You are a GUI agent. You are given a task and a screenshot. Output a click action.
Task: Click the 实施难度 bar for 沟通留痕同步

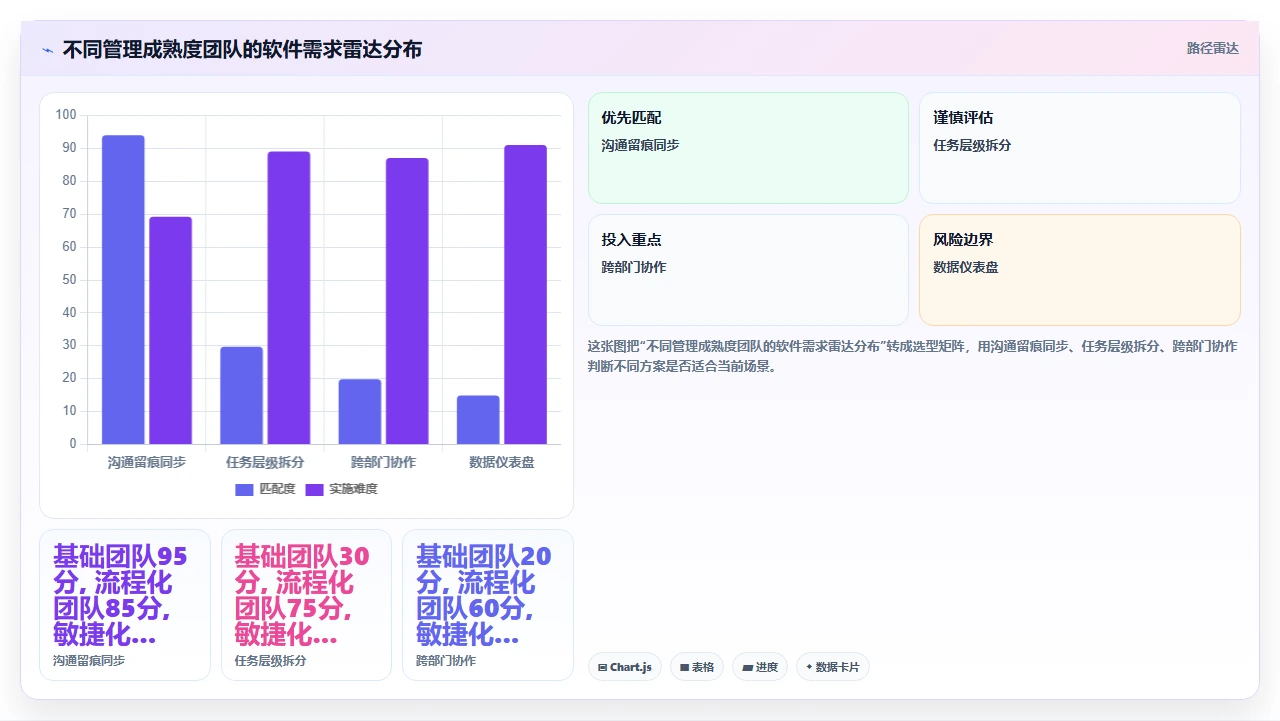tap(170, 331)
